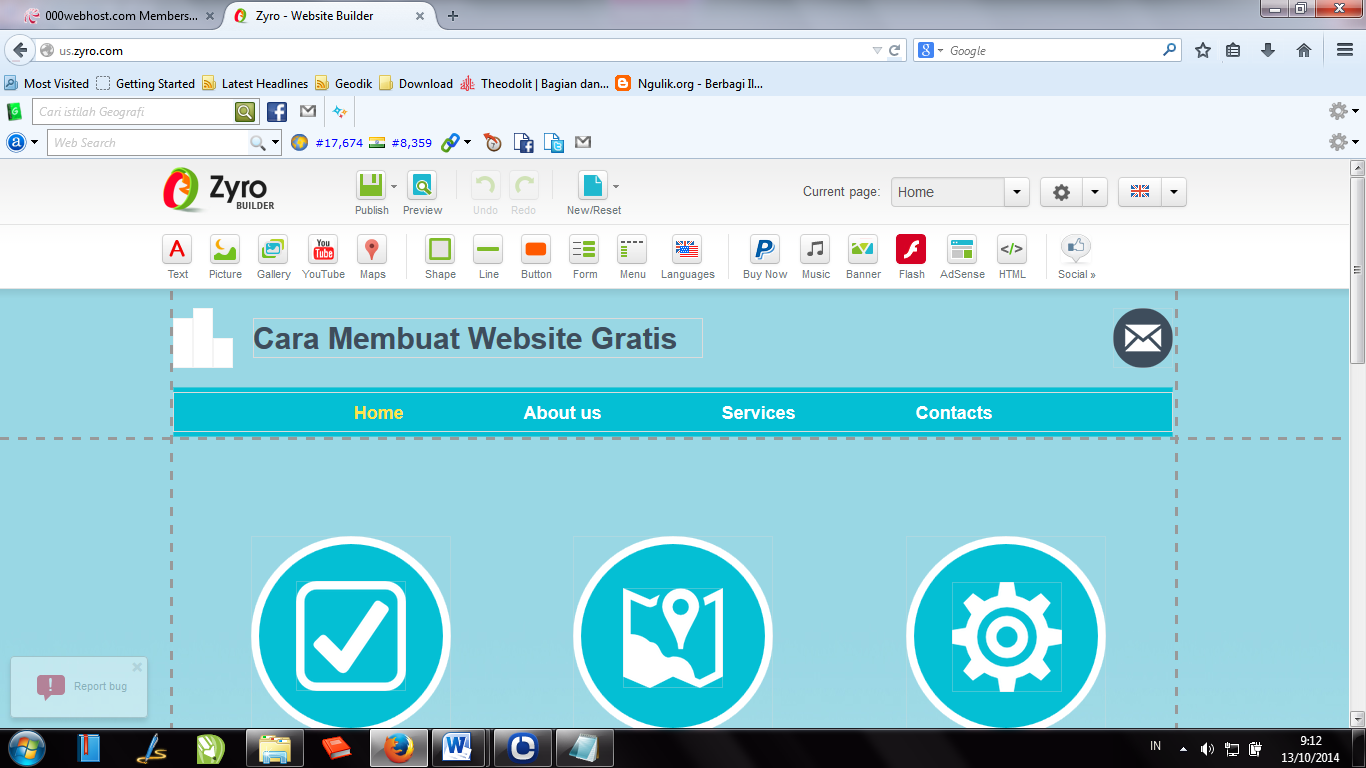Viewport: 1366px width, 768px height.
Task: Expand the Social elements menu
Action: coord(1075,256)
